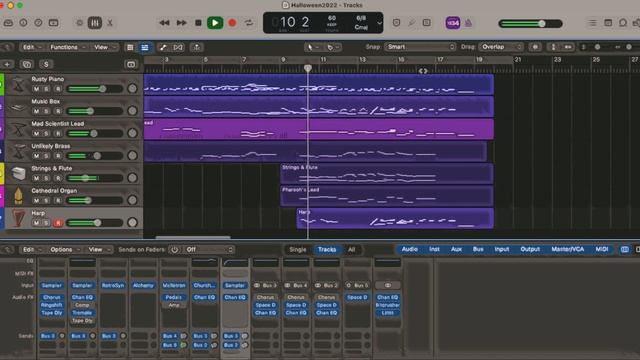Click the Play button in transport

(215, 23)
